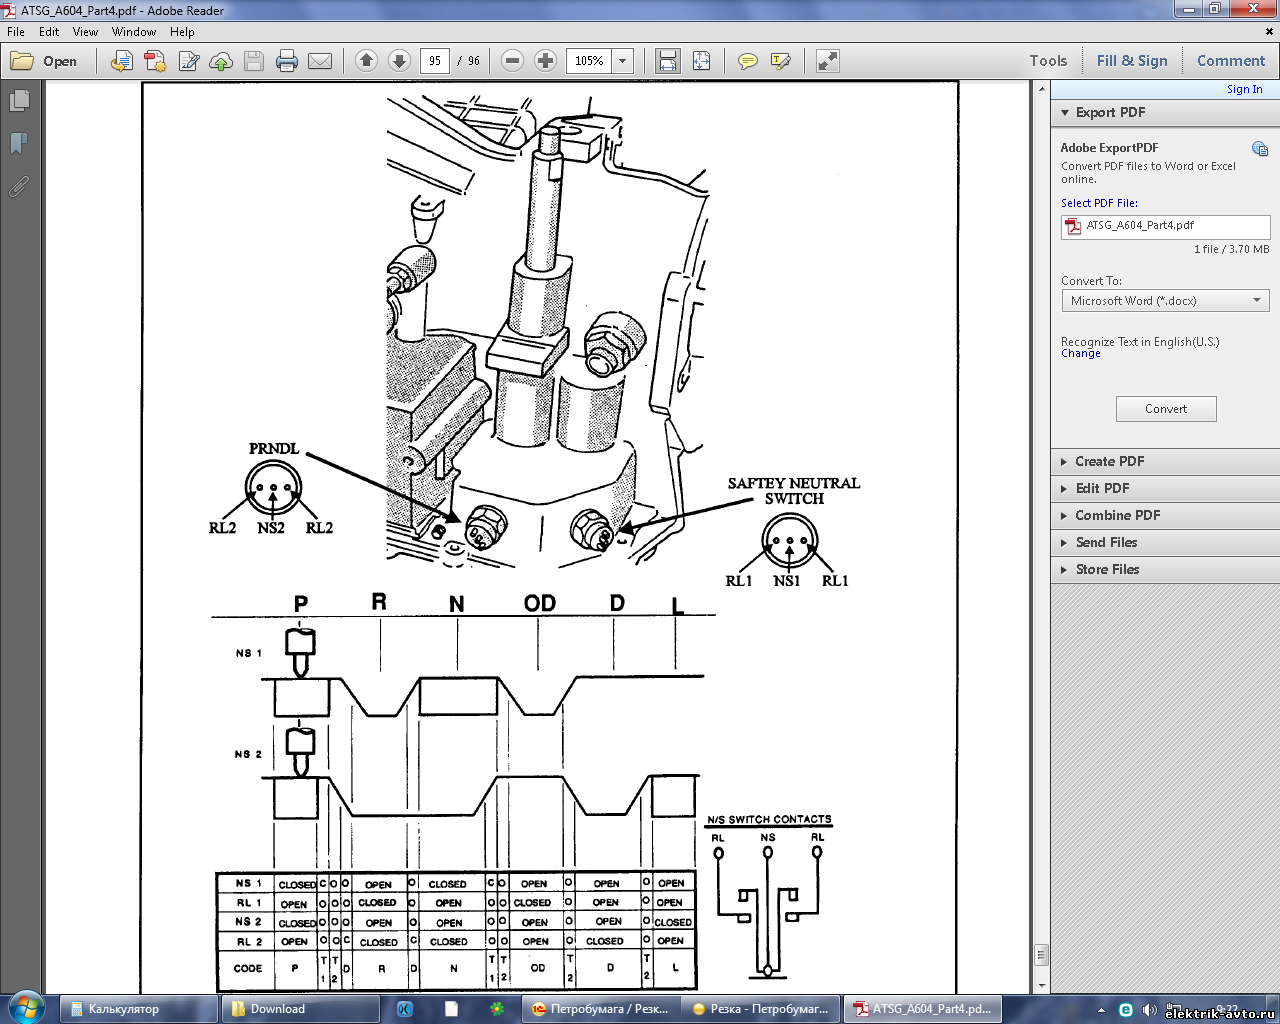Switch to Read Mode full-screen icon
The image size is (1280, 1024).
pos(827,61)
